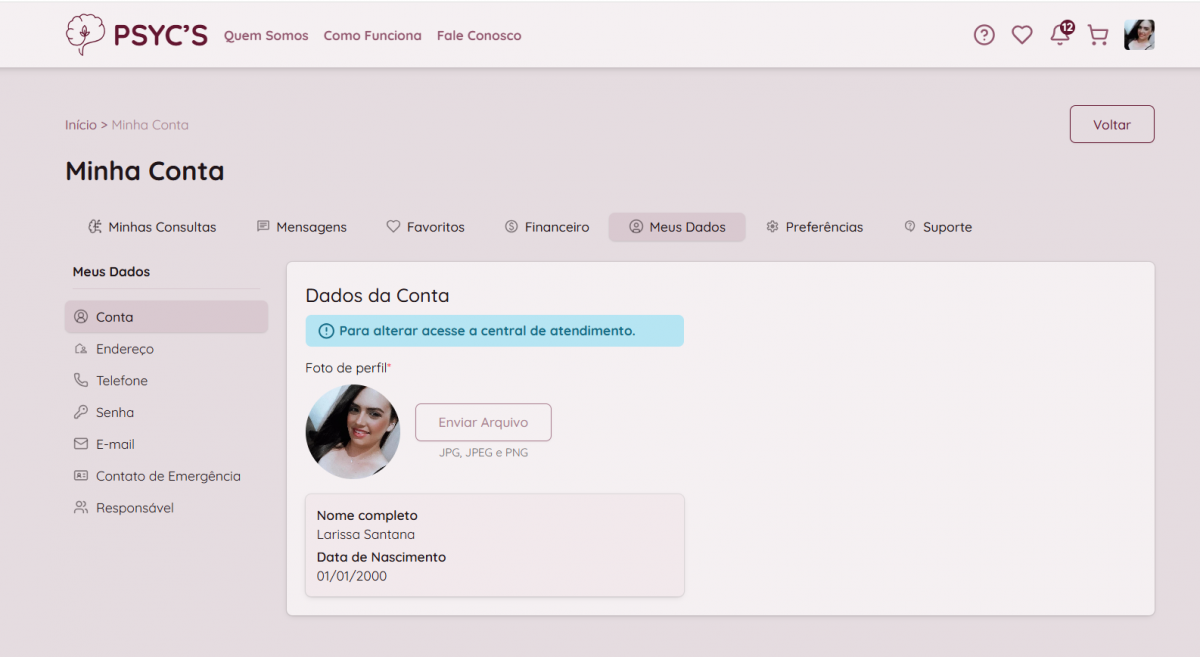Select the Financeiro tab

point(547,227)
